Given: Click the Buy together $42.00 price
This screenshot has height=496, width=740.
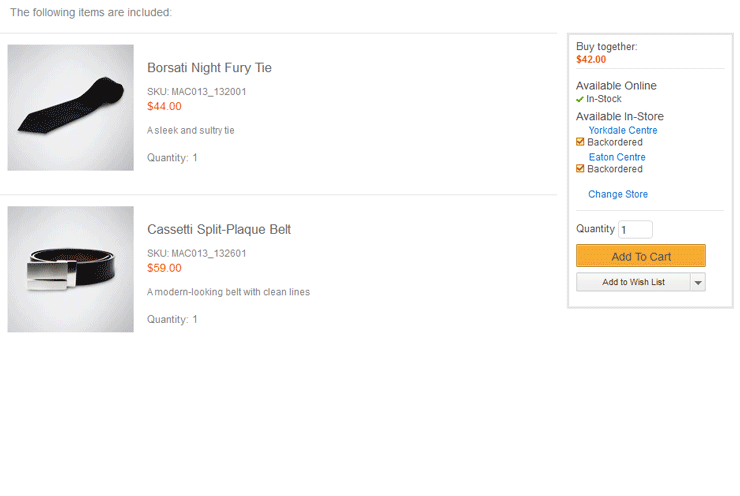Looking at the screenshot, I should (x=591, y=59).
